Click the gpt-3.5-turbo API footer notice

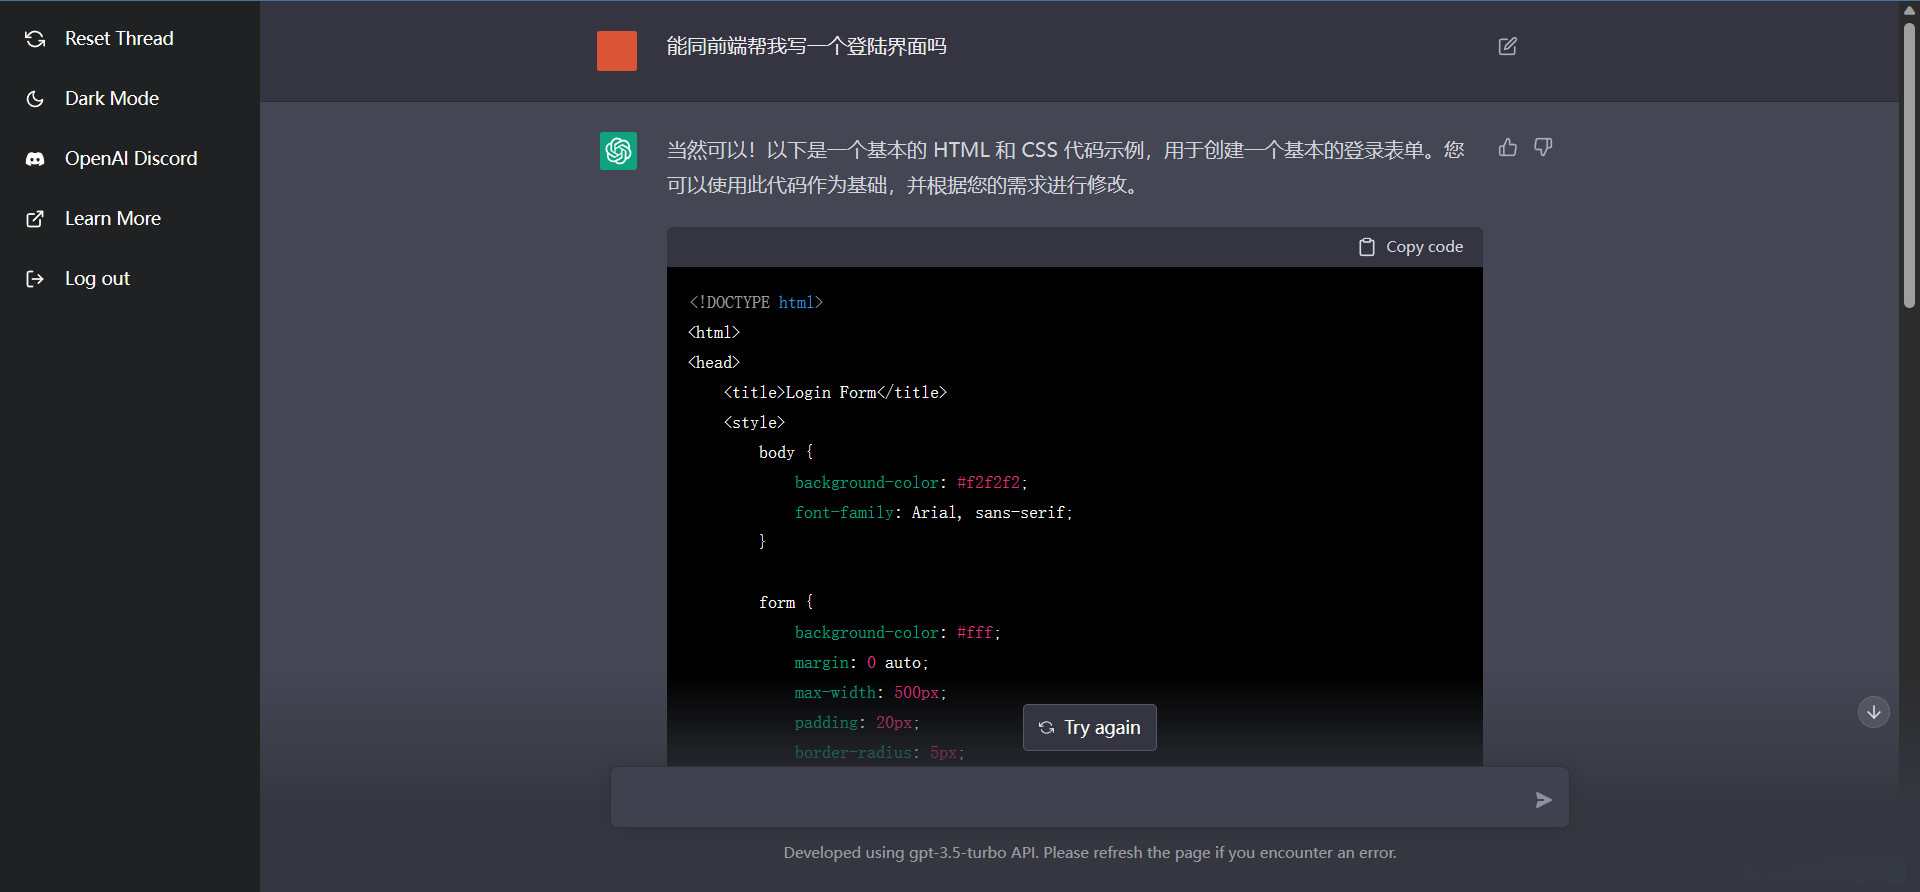coord(1090,853)
